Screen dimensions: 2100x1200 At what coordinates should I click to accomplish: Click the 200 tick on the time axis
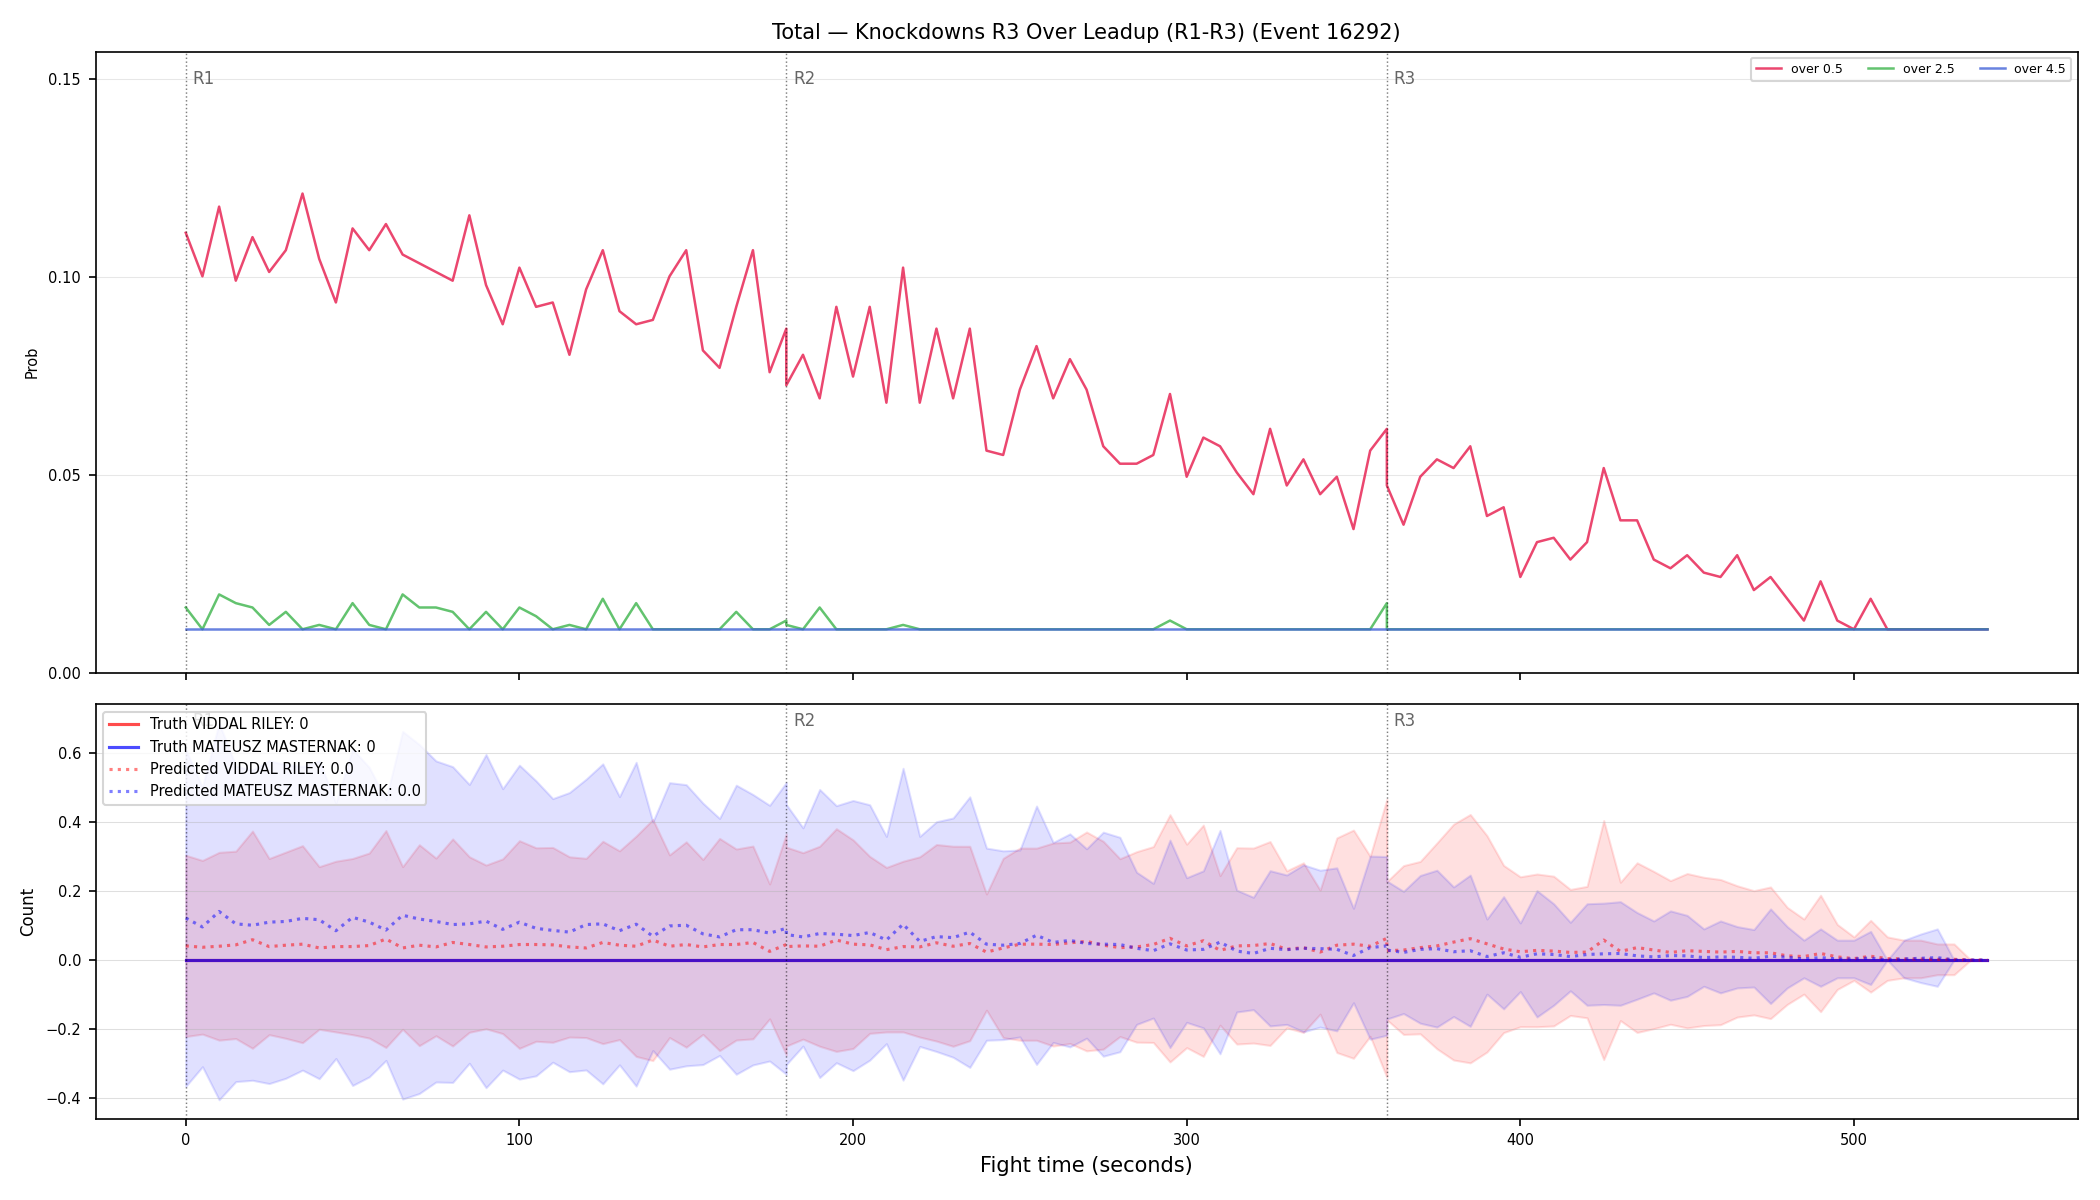coord(853,1139)
